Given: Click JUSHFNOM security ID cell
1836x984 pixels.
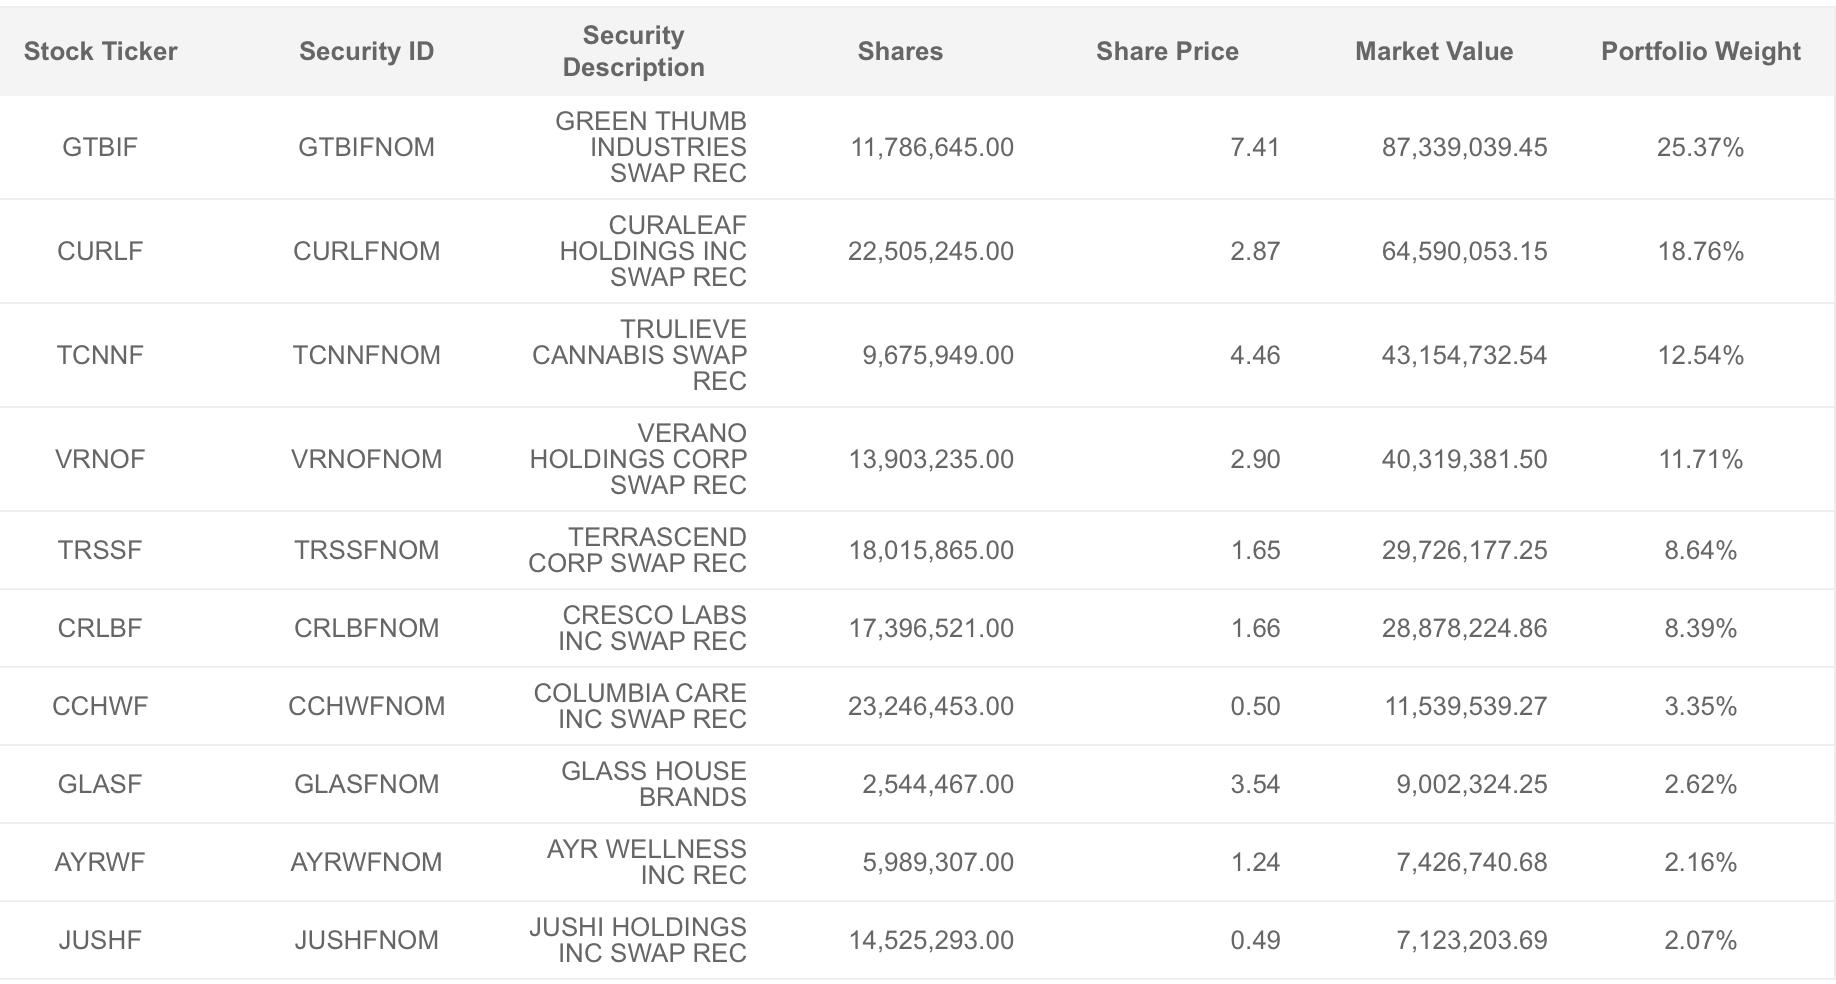Looking at the screenshot, I should (366, 941).
